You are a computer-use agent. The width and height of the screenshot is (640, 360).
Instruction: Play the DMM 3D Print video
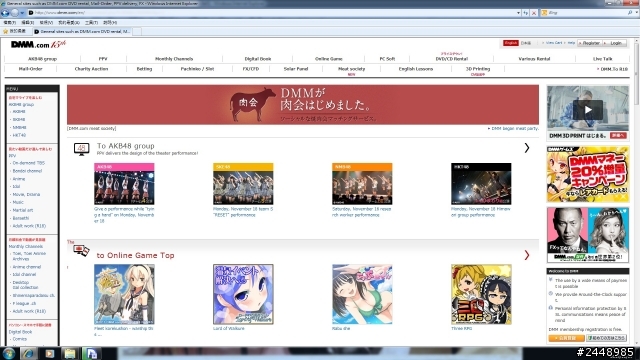pos(588,110)
